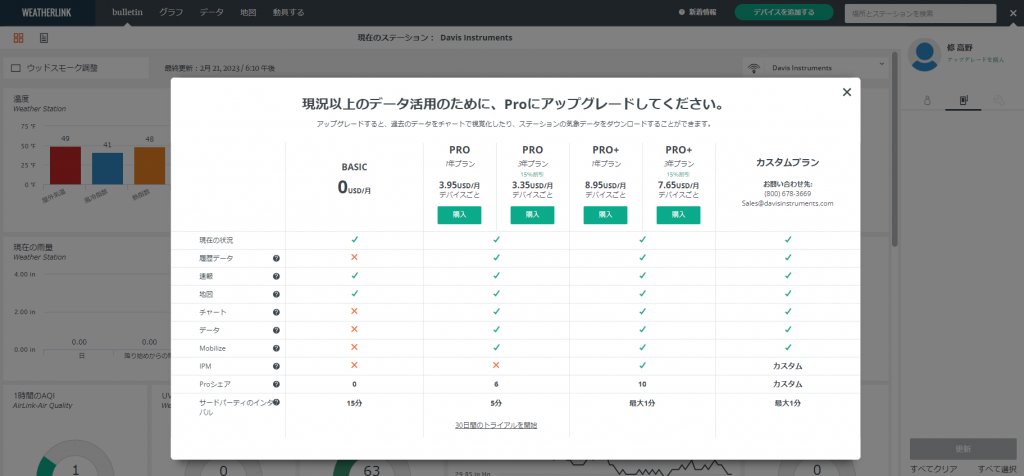Open 新着情報 what's new notice
Viewport: 1024px width, 476px height.
click(x=697, y=12)
